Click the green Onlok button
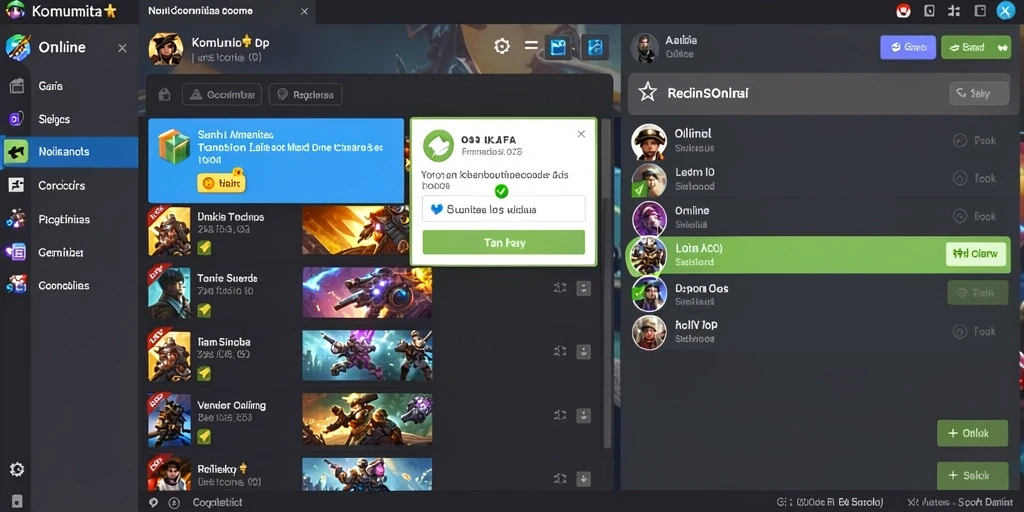The height and width of the screenshot is (512, 1024). pyautogui.click(x=972, y=433)
